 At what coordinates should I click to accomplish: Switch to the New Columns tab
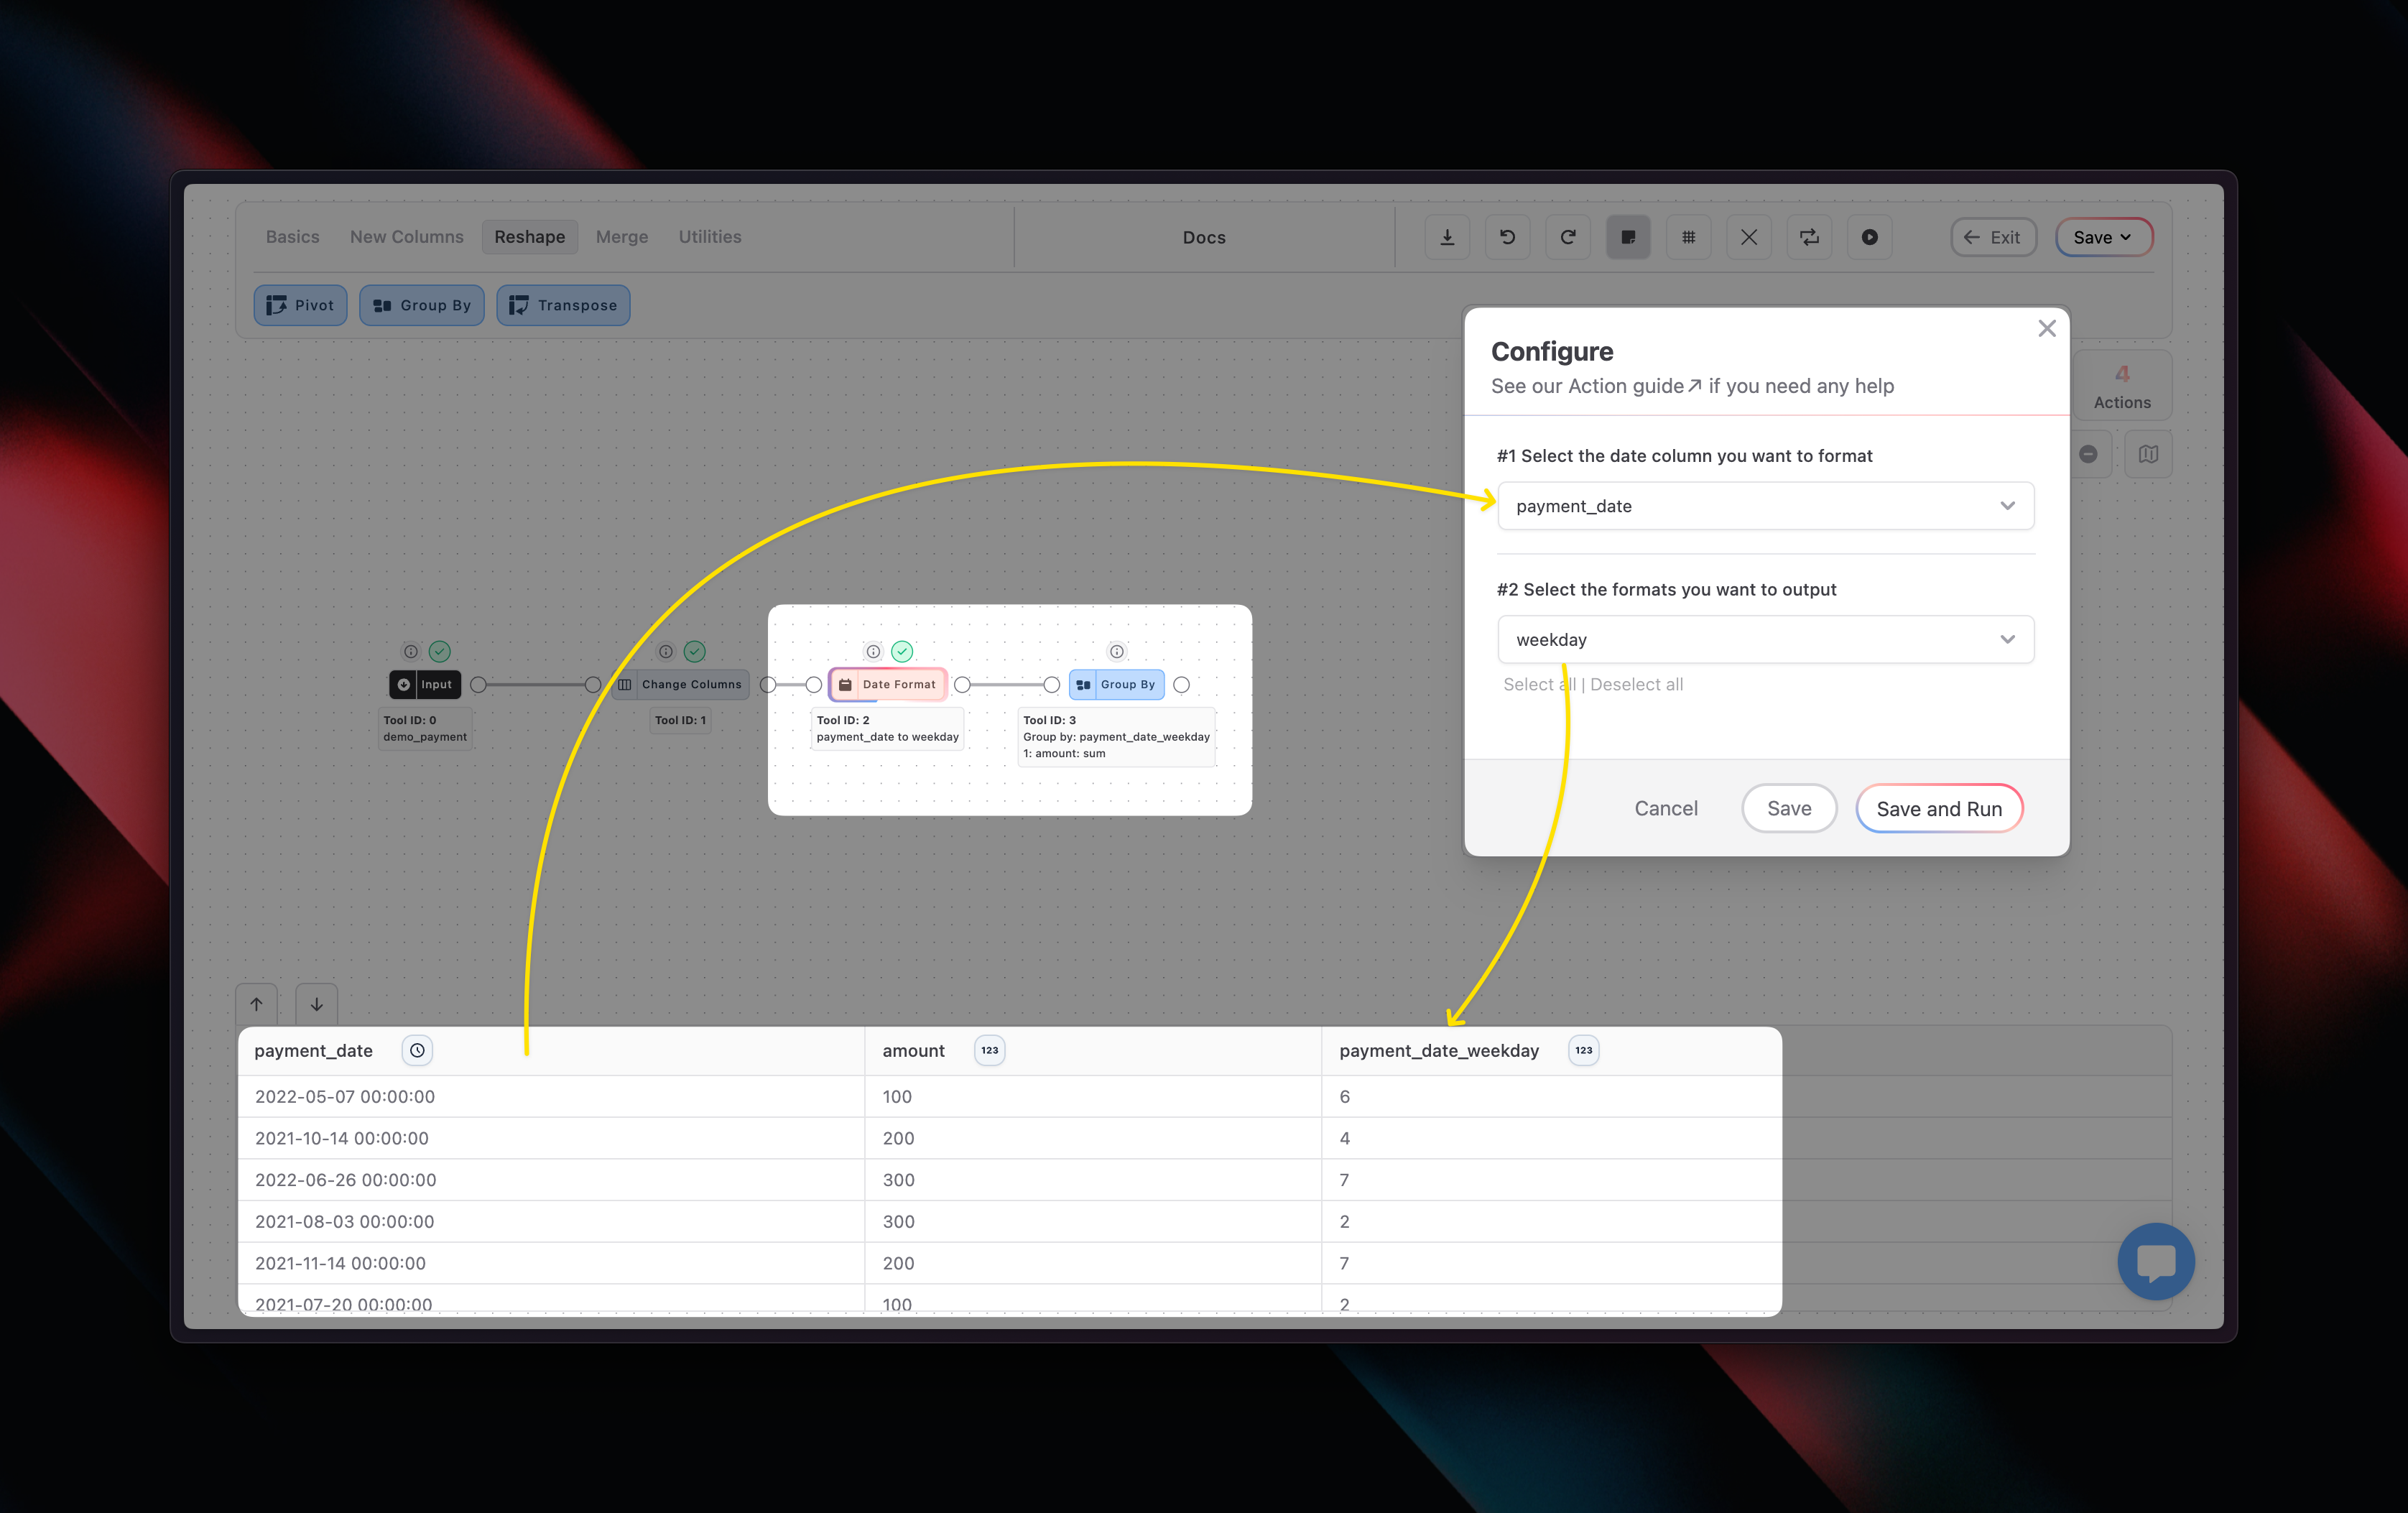[x=406, y=237]
